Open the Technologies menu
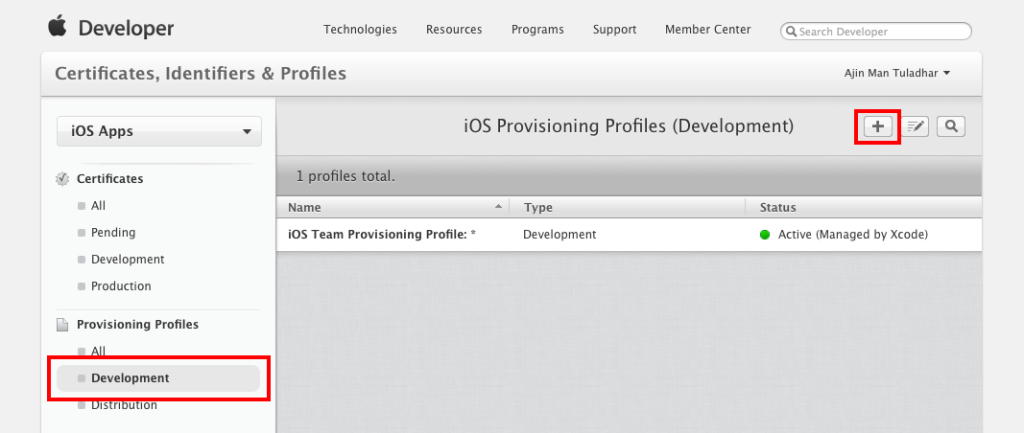Screen dimensions: 1024x433 360,29
